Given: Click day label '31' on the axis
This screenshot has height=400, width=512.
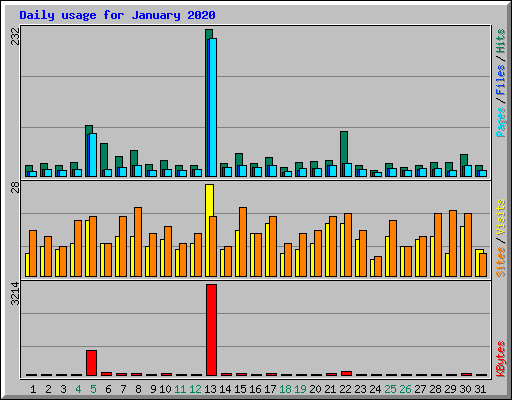Looking at the screenshot, I should (x=480, y=389).
